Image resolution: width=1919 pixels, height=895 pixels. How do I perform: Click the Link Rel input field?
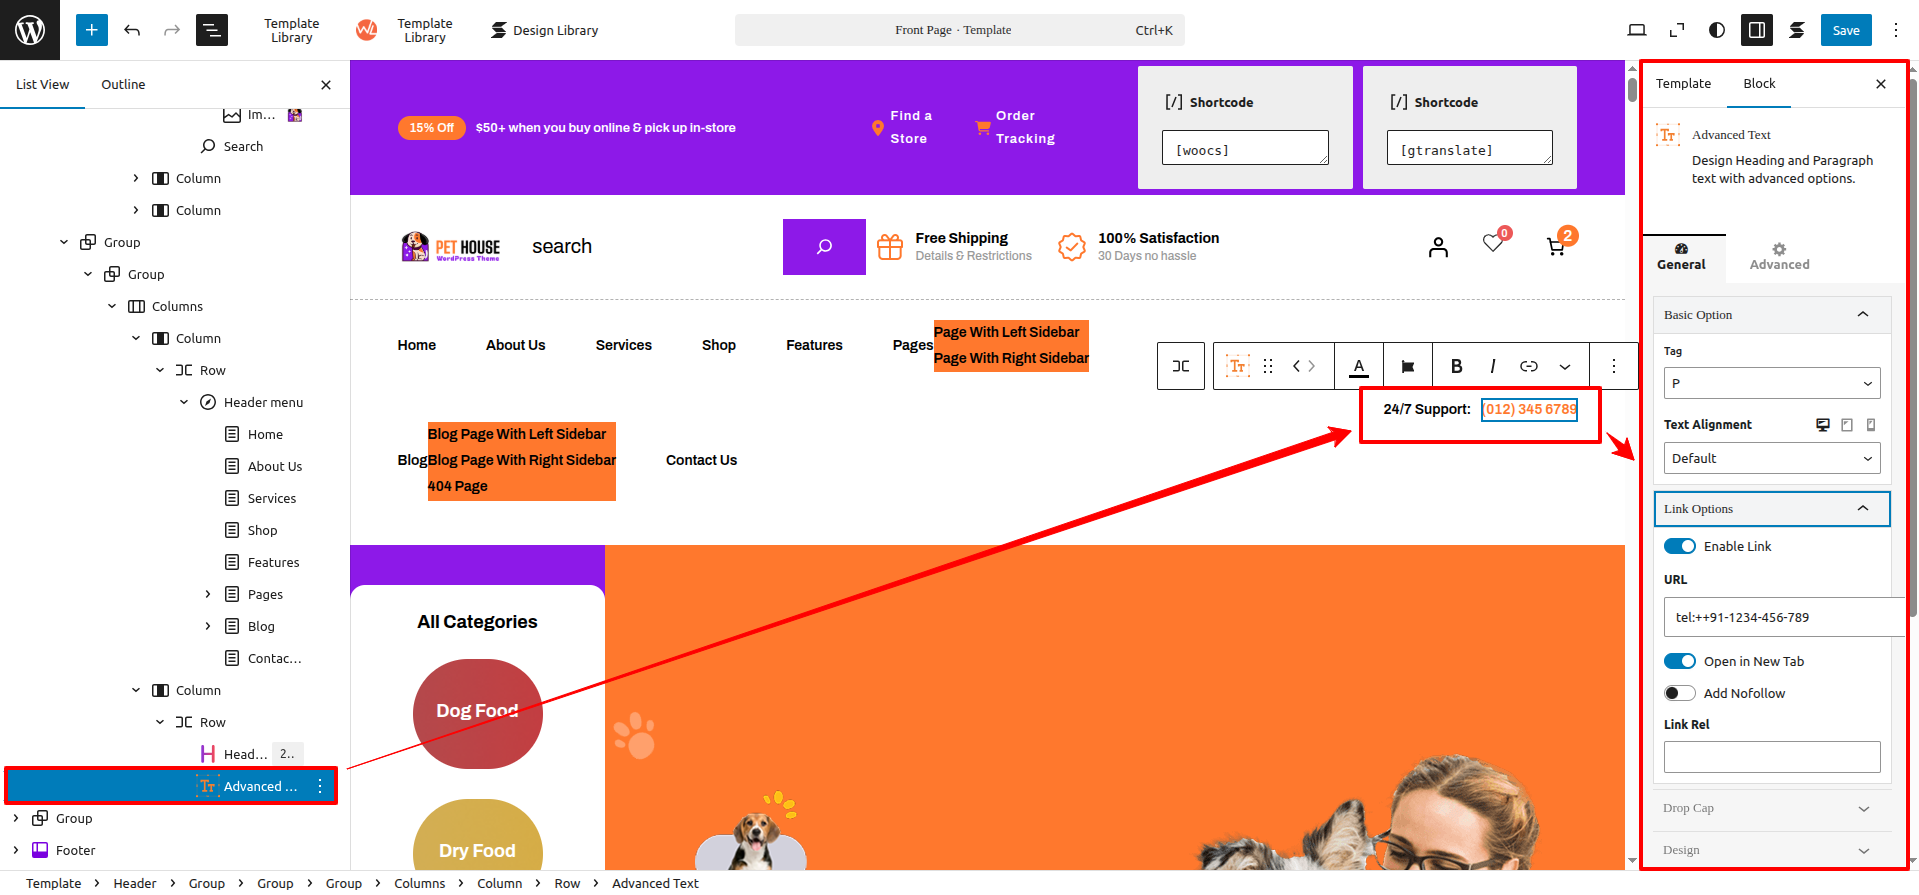[x=1771, y=757]
